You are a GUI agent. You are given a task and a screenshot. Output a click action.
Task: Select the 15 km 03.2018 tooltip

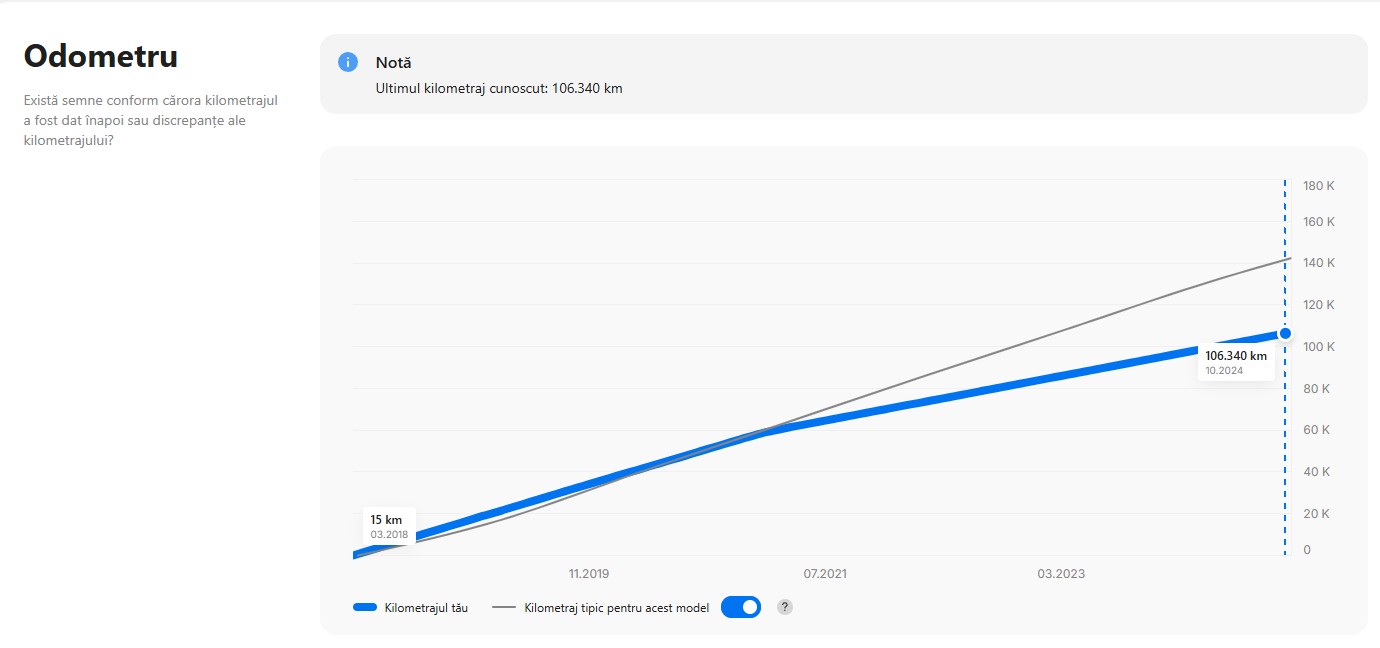[x=389, y=527]
